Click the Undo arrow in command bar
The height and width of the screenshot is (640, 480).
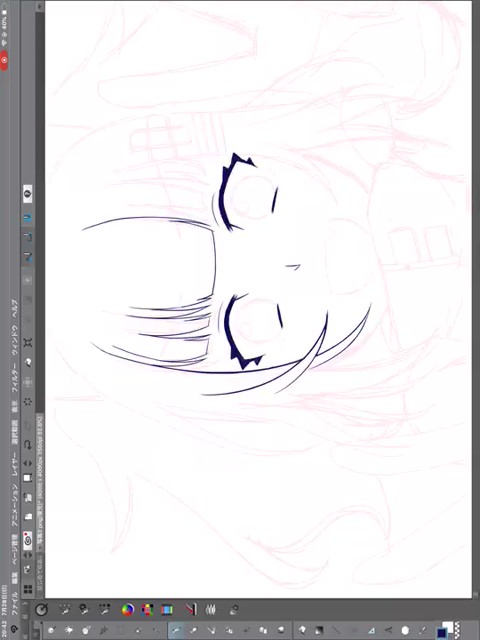click(x=28, y=444)
